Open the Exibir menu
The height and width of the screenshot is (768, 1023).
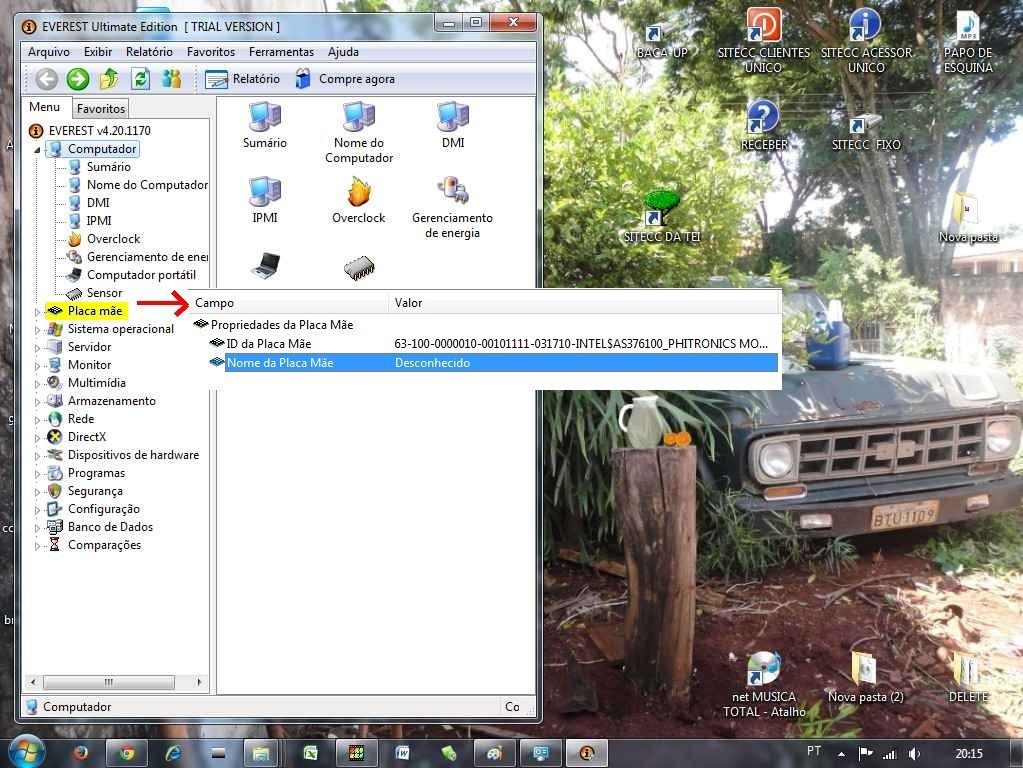pyautogui.click(x=98, y=52)
